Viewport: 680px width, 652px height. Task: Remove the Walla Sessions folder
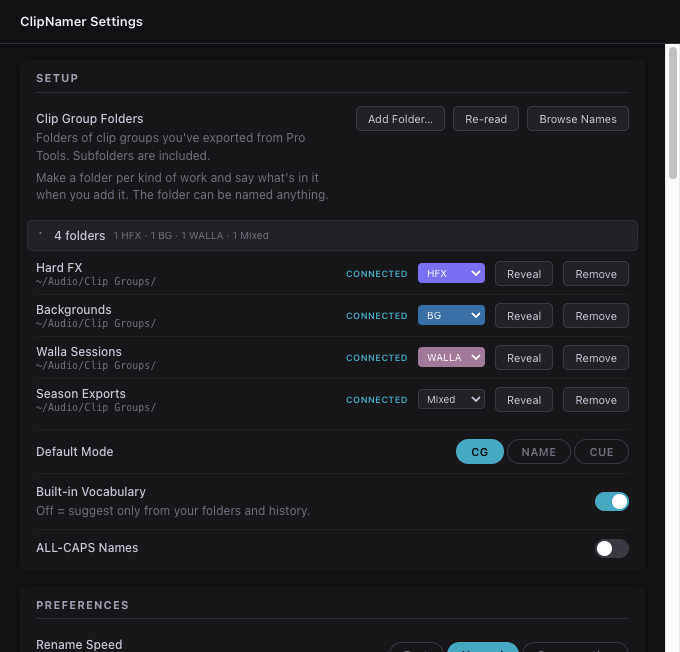pyautogui.click(x=595, y=358)
